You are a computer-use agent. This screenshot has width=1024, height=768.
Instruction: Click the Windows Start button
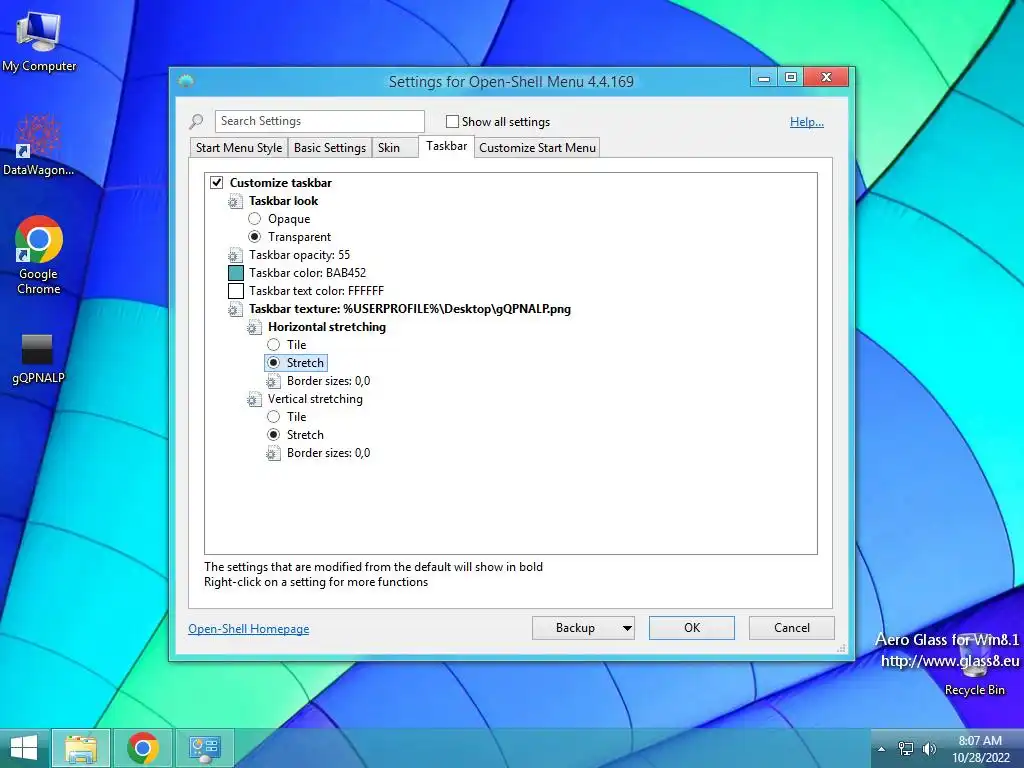(24, 748)
